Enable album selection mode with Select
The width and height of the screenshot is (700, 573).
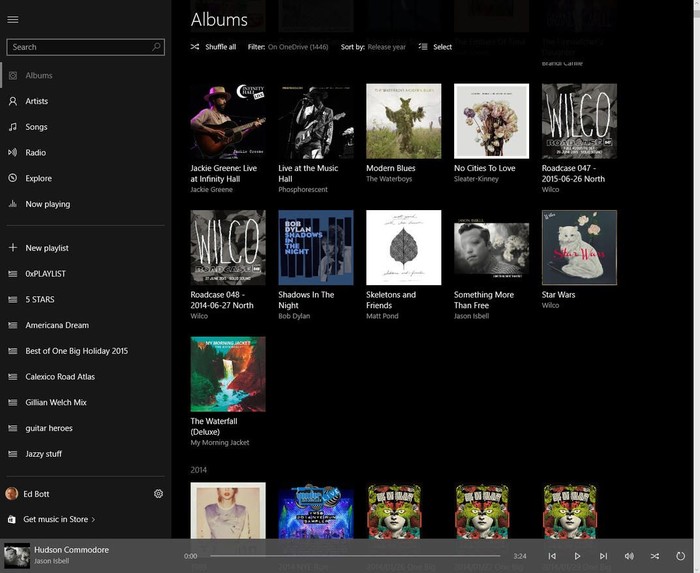[435, 47]
